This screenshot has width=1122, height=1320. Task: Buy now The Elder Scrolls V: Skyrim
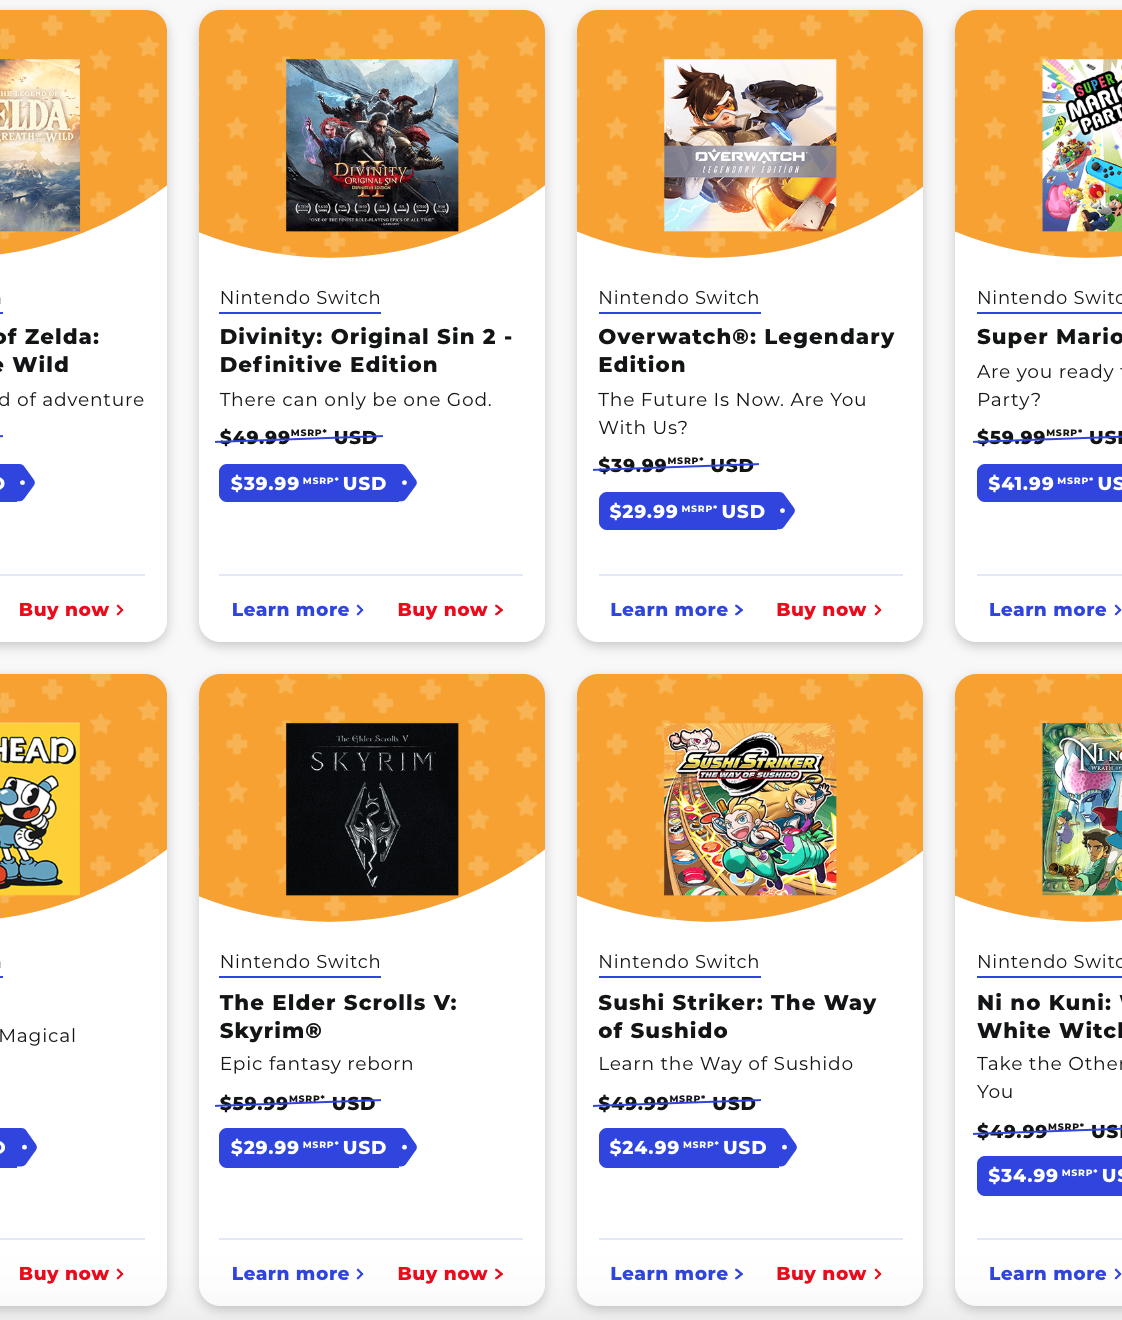tap(450, 1274)
